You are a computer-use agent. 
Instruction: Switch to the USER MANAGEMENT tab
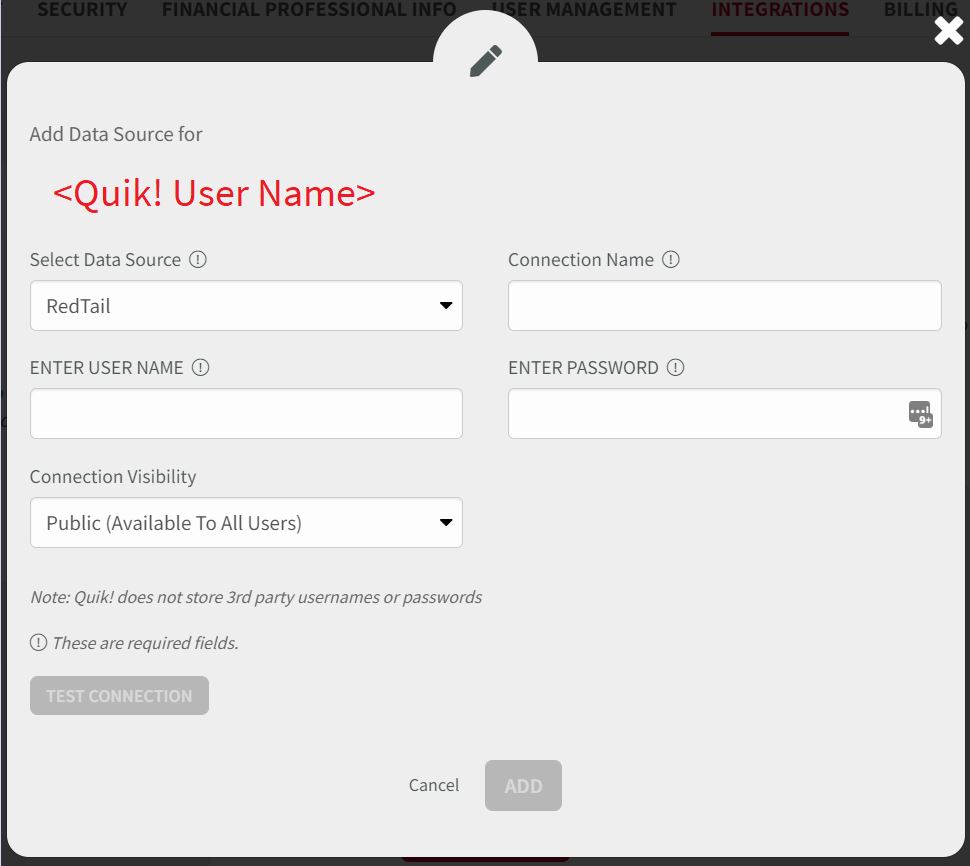point(584,9)
